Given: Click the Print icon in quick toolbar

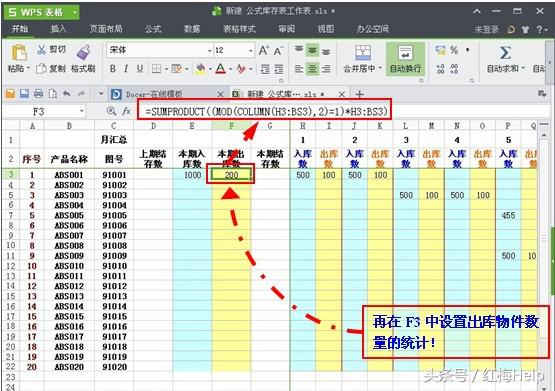Looking at the screenshot, I should [39, 94].
